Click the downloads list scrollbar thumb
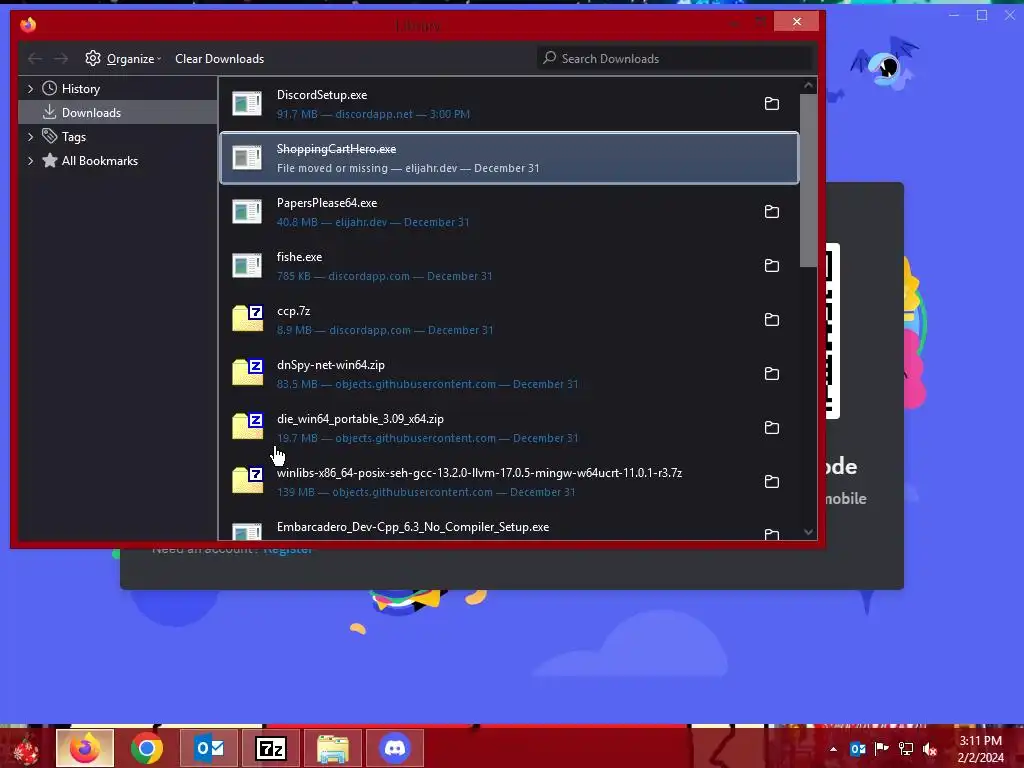Viewport: 1024px width, 768px height. (808, 180)
